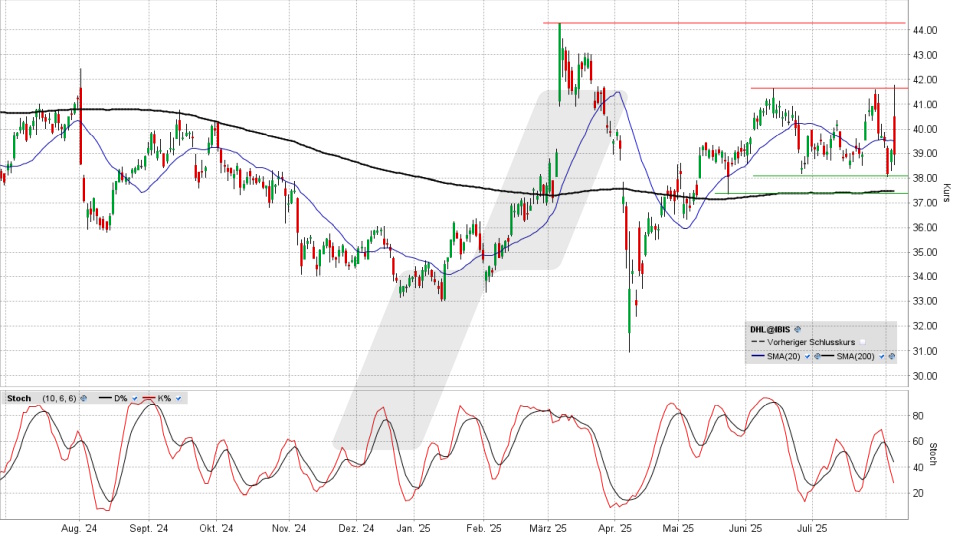
Task: Click the DHL@IBIS legend title
Action: pos(770,329)
